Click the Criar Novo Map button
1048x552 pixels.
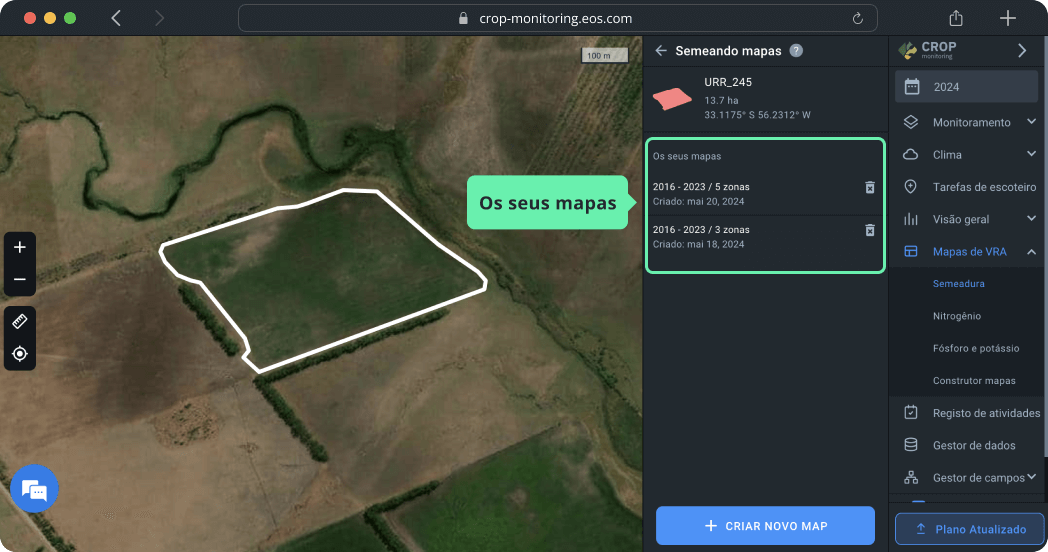(765, 526)
